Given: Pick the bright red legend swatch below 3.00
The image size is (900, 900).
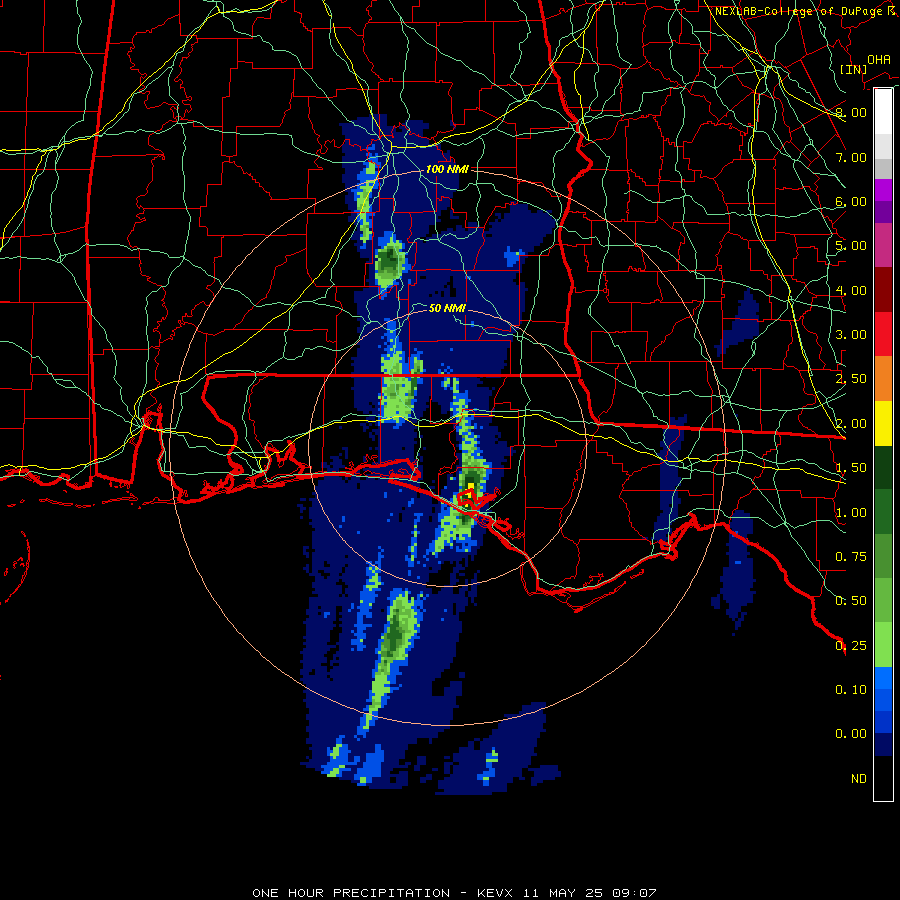Looking at the screenshot, I should [883, 334].
